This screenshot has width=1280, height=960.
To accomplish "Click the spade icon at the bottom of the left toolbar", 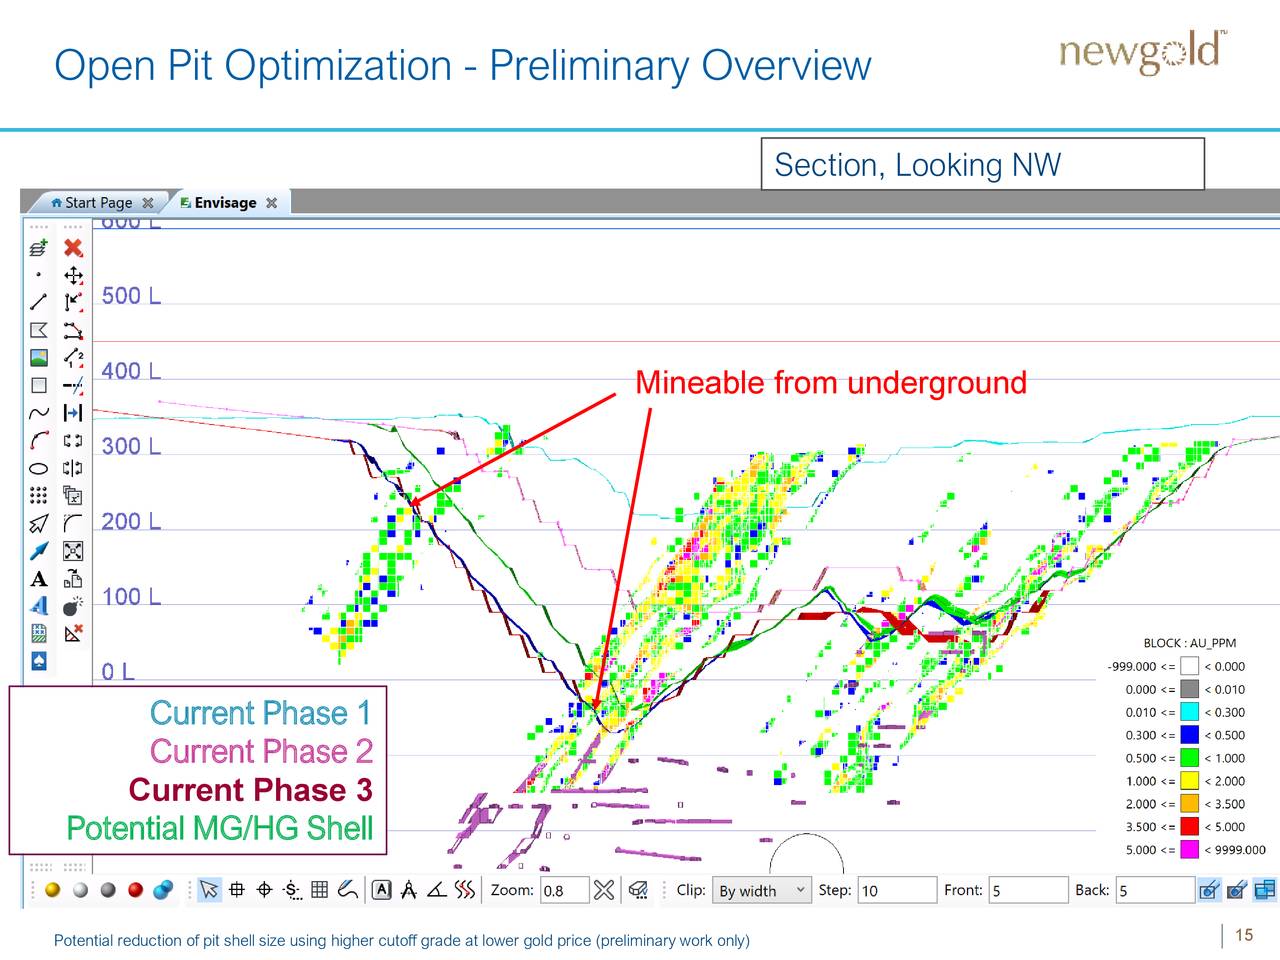I will click(38, 660).
